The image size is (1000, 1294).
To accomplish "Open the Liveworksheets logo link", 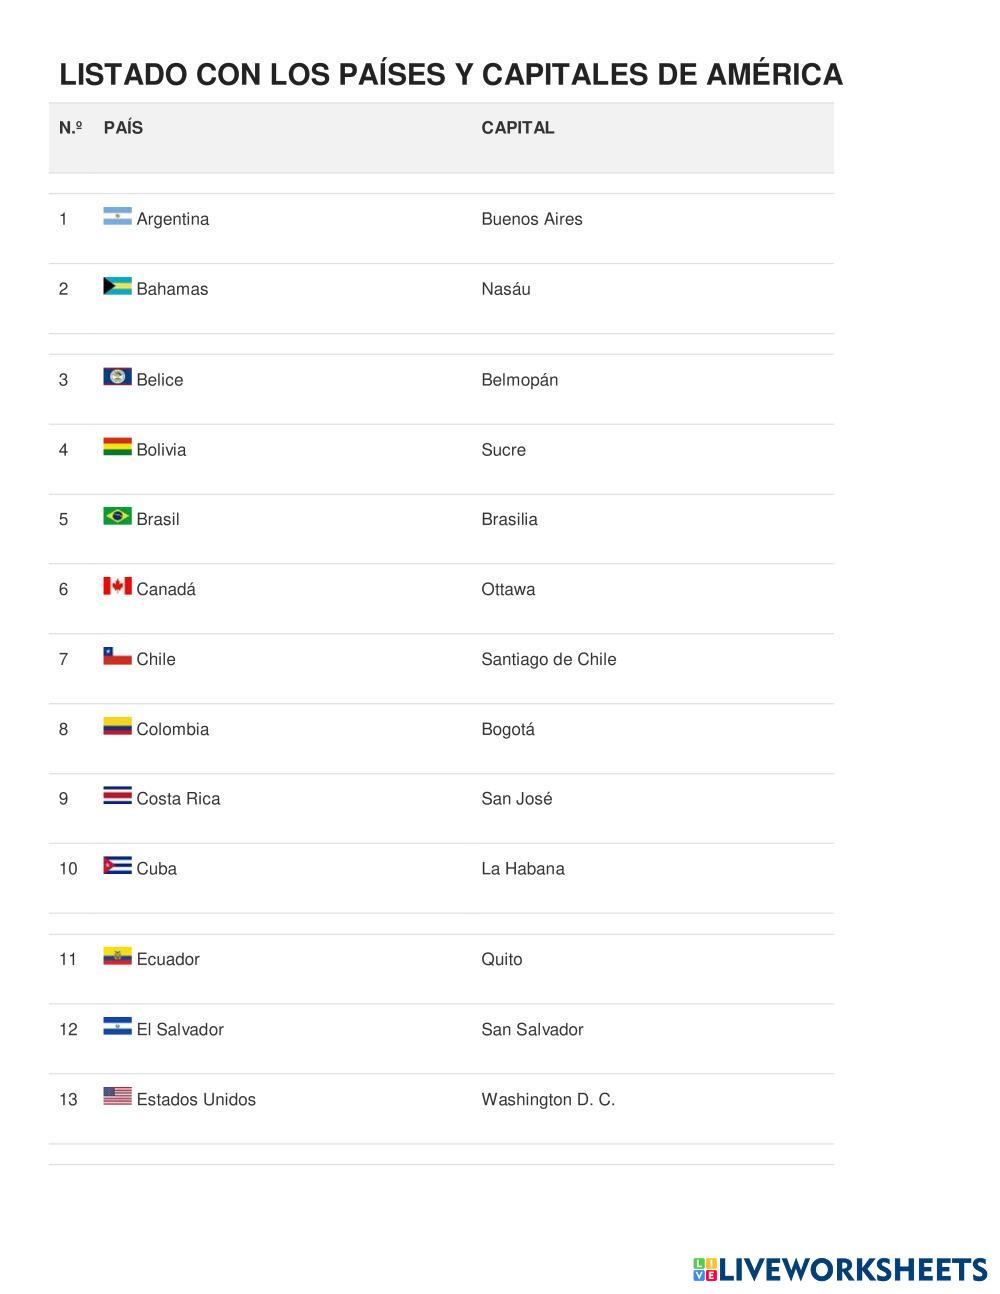I will pyautogui.click(x=840, y=1269).
